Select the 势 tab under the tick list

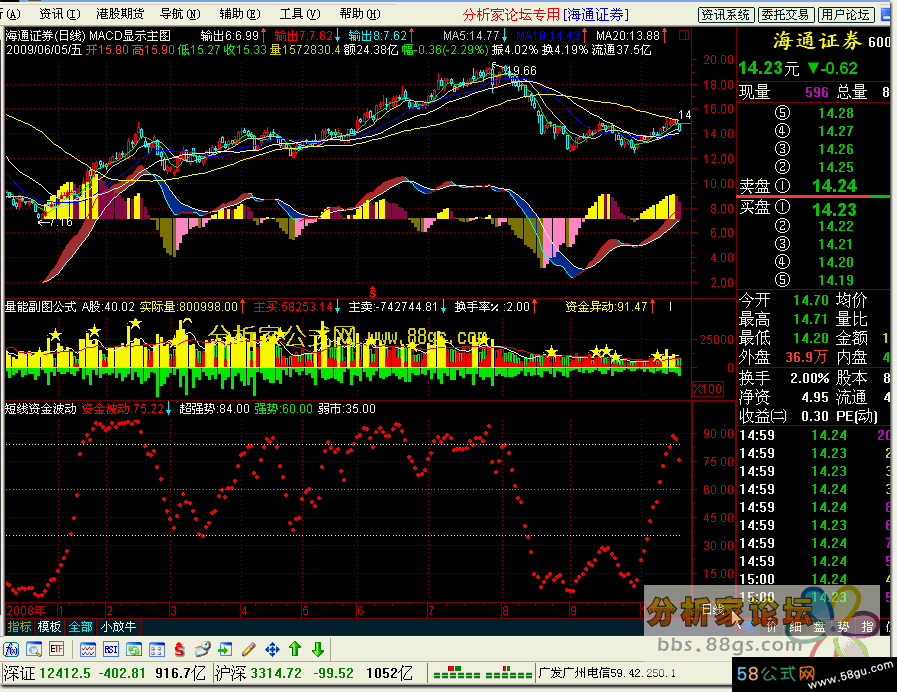(843, 627)
